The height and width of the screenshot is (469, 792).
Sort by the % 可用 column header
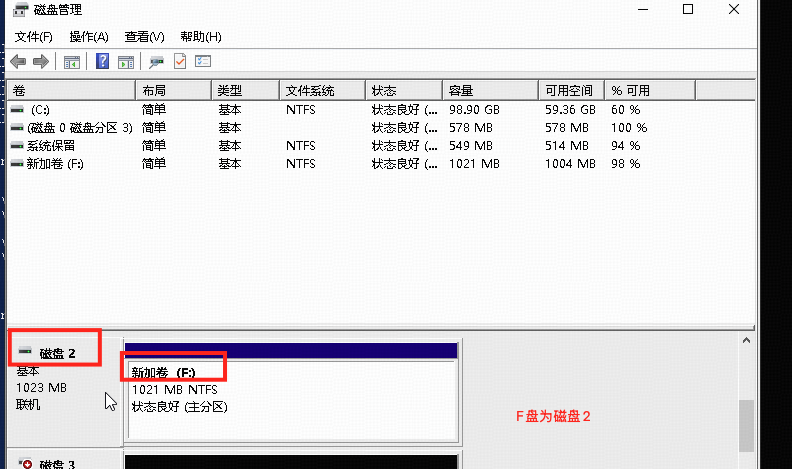[x=650, y=90]
